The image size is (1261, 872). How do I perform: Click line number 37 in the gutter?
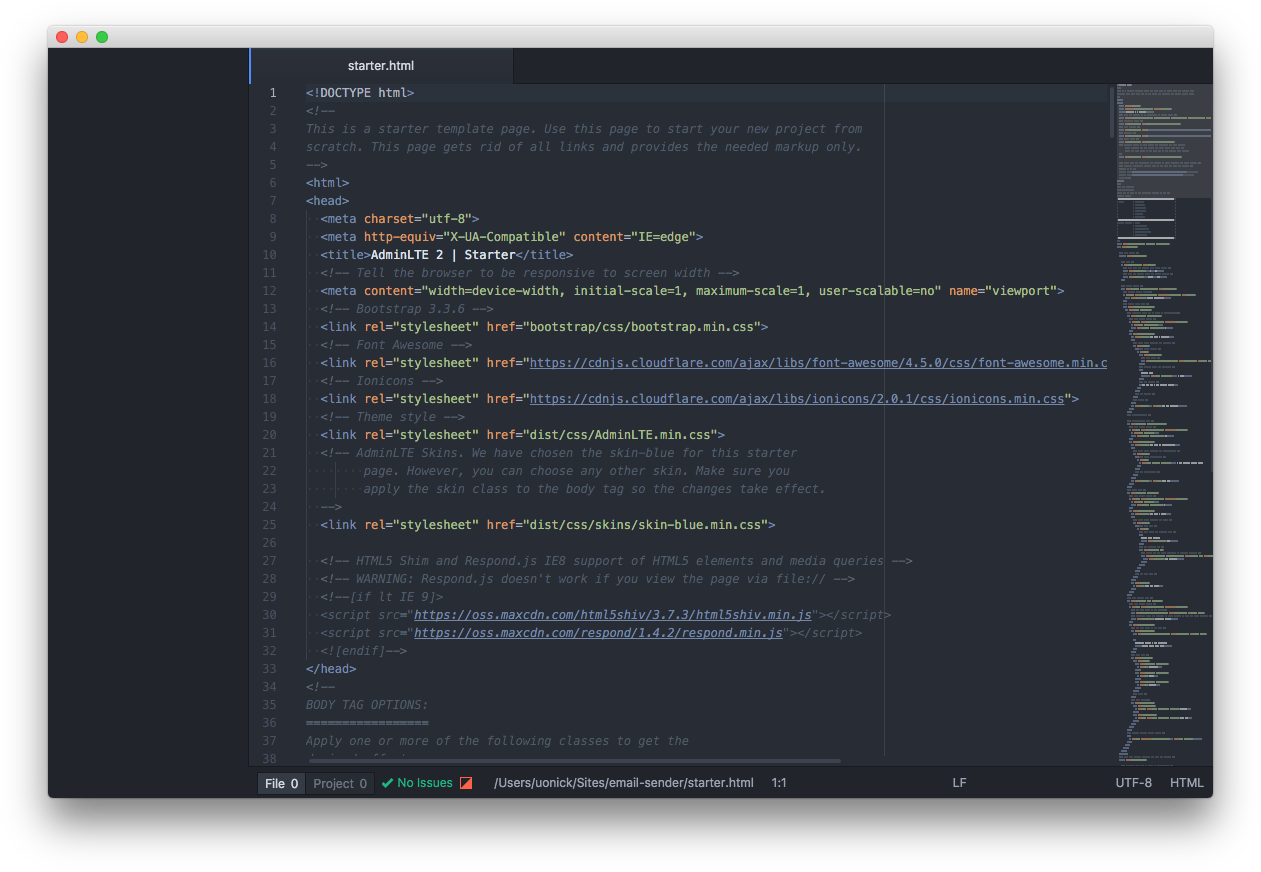[269, 741]
